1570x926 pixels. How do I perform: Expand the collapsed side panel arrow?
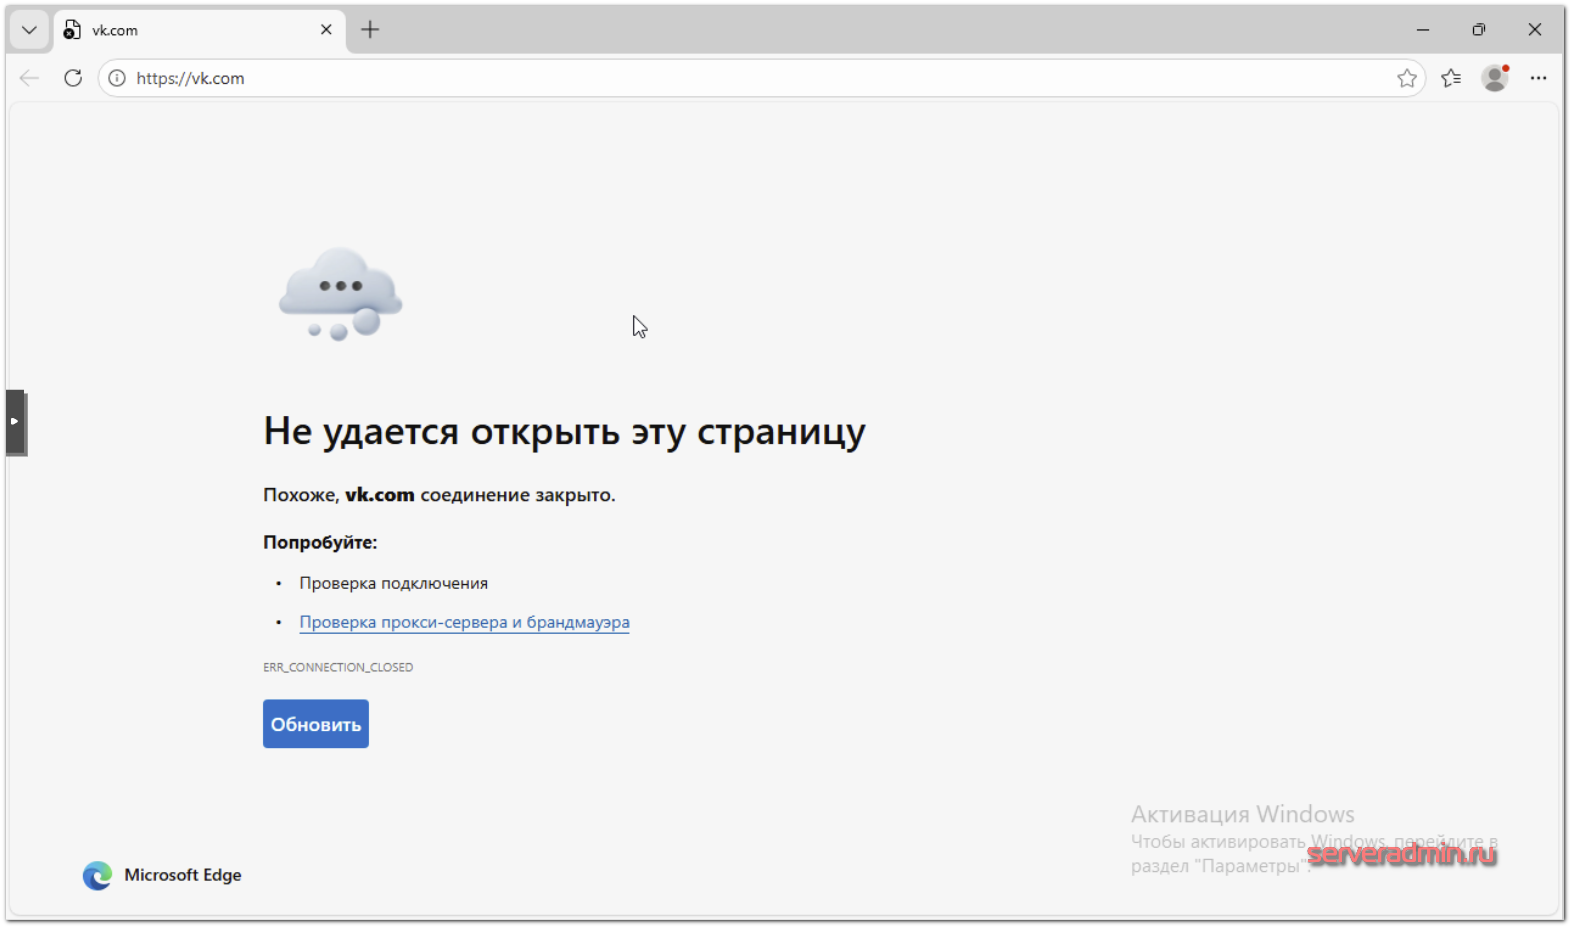click(15, 422)
